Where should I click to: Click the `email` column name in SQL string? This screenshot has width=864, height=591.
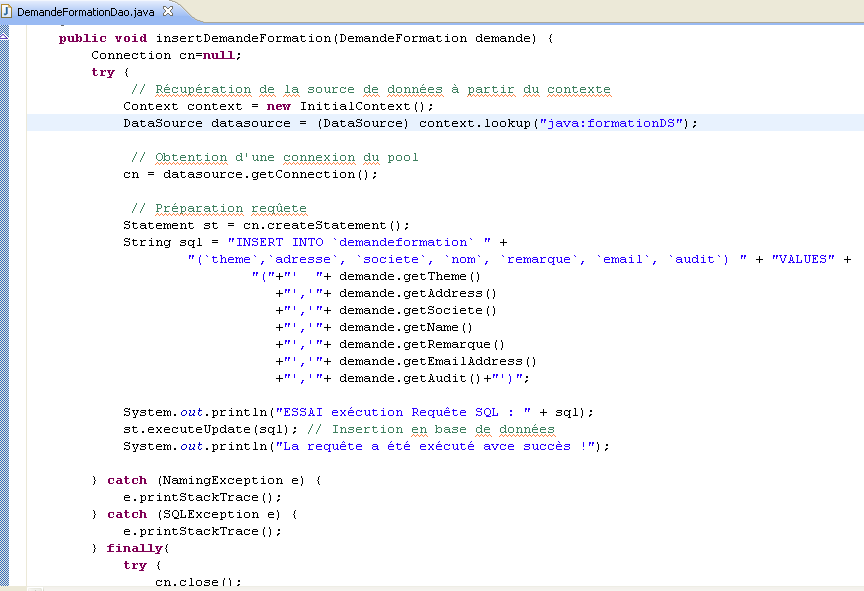[623, 259]
